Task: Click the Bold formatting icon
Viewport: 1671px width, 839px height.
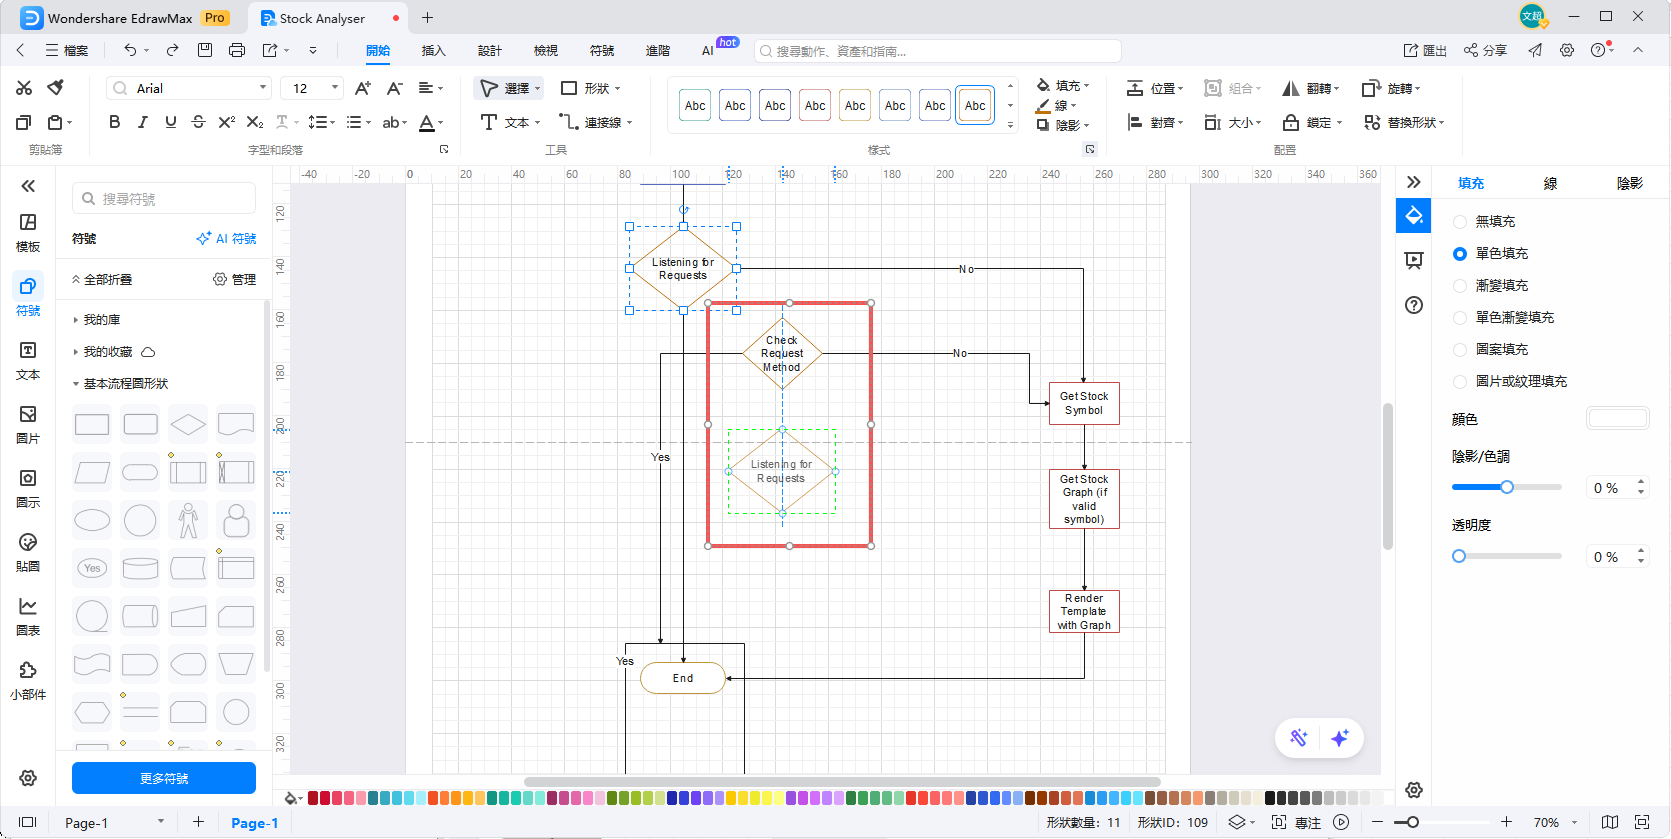Action: tap(114, 122)
